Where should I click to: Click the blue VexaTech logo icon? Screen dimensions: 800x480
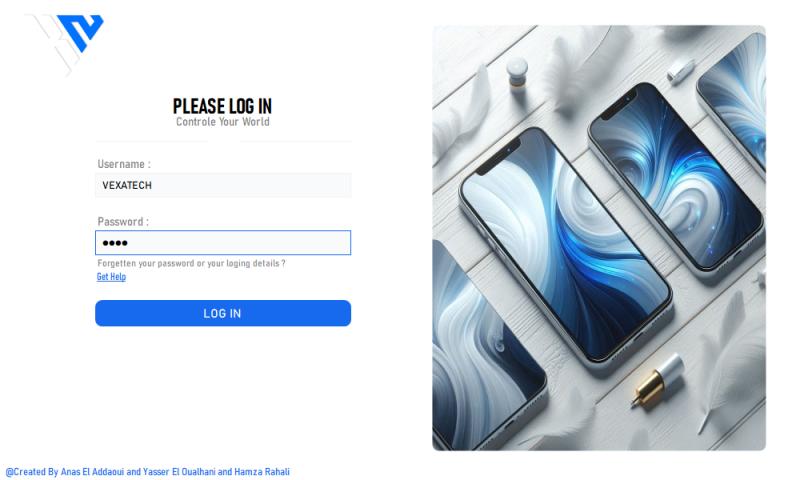pos(80,32)
